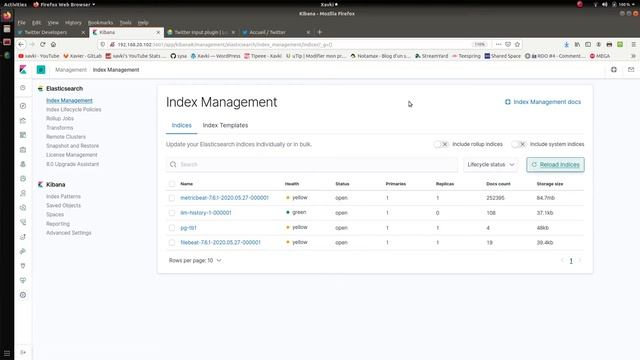The width and height of the screenshot is (640, 360).
Task: Open Advanced Settings link
Action: point(69,233)
